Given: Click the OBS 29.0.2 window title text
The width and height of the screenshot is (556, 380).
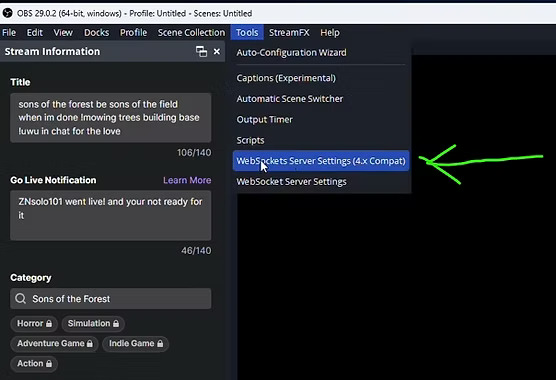Looking at the screenshot, I should click(x=134, y=13).
